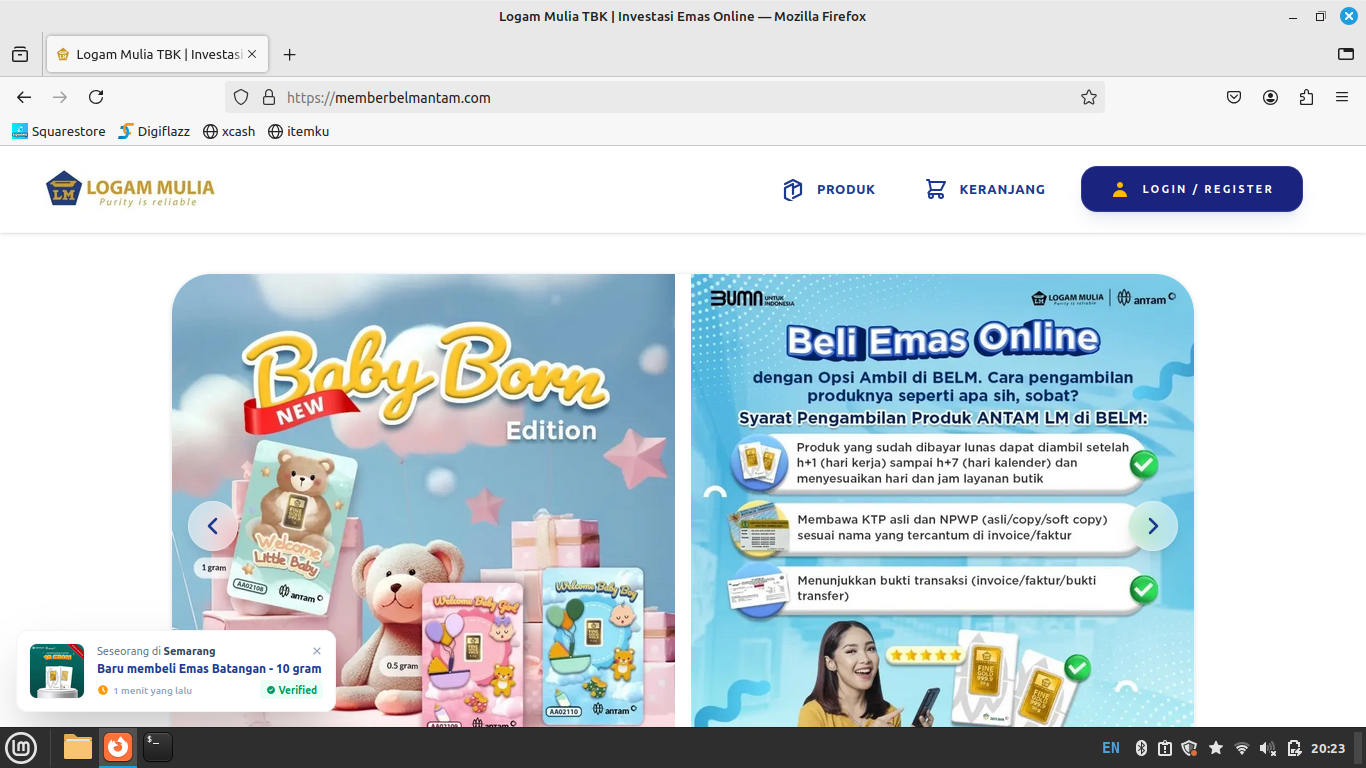Open the PRODUK menu item

coord(829,189)
